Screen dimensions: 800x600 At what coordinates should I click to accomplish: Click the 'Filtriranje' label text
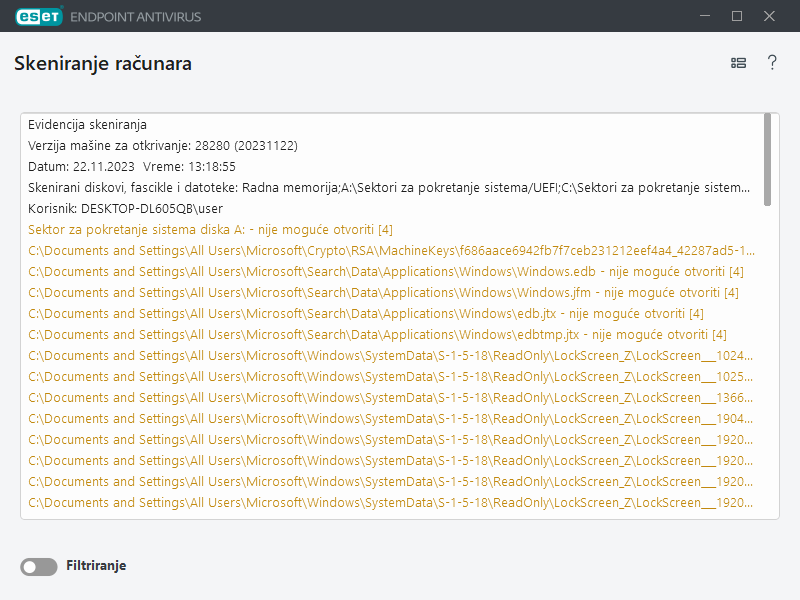[96, 566]
